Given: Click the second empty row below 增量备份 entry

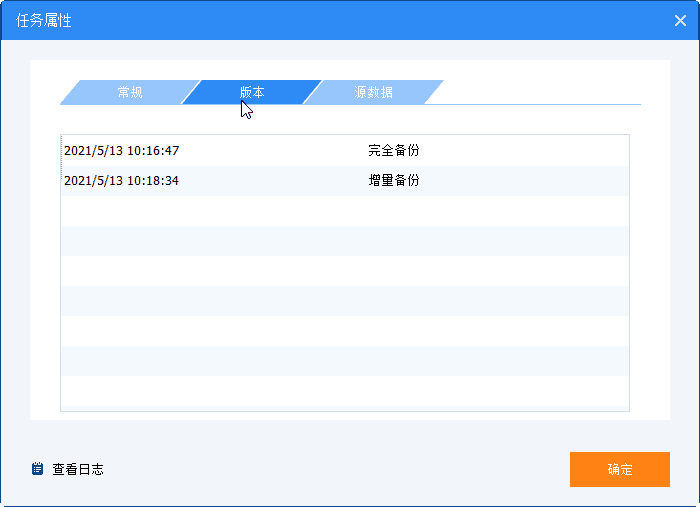Looking at the screenshot, I should click(345, 240).
